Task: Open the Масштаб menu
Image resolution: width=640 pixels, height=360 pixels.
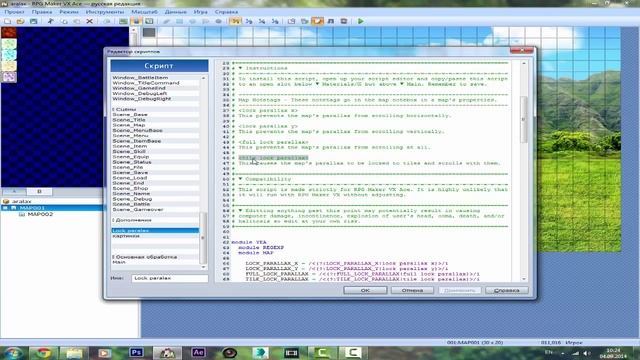Action: (144, 12)
